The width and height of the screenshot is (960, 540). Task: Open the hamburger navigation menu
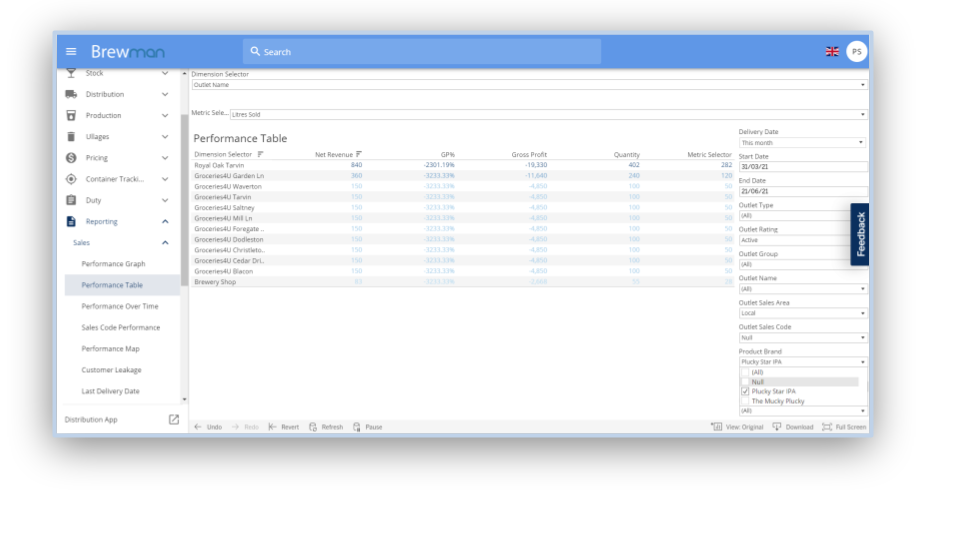[71, 51]
